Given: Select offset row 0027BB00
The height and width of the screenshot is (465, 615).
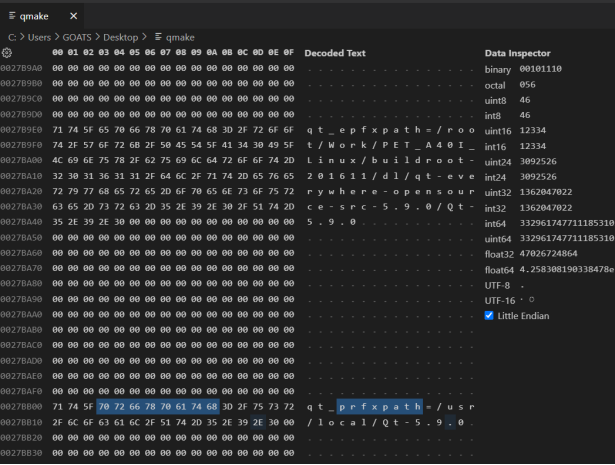Looking at the screenshot, I should 22,407.
